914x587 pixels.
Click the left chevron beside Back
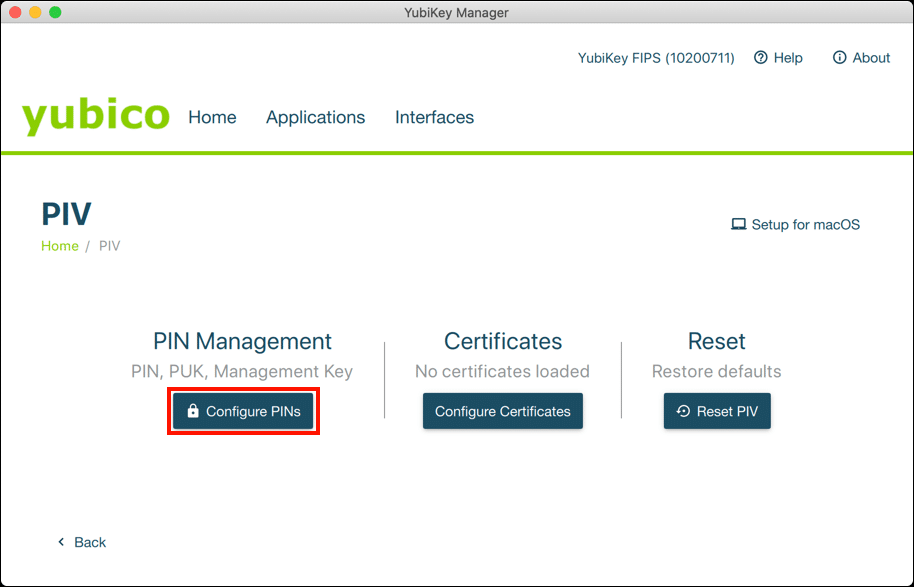click(x=61, y=542)
